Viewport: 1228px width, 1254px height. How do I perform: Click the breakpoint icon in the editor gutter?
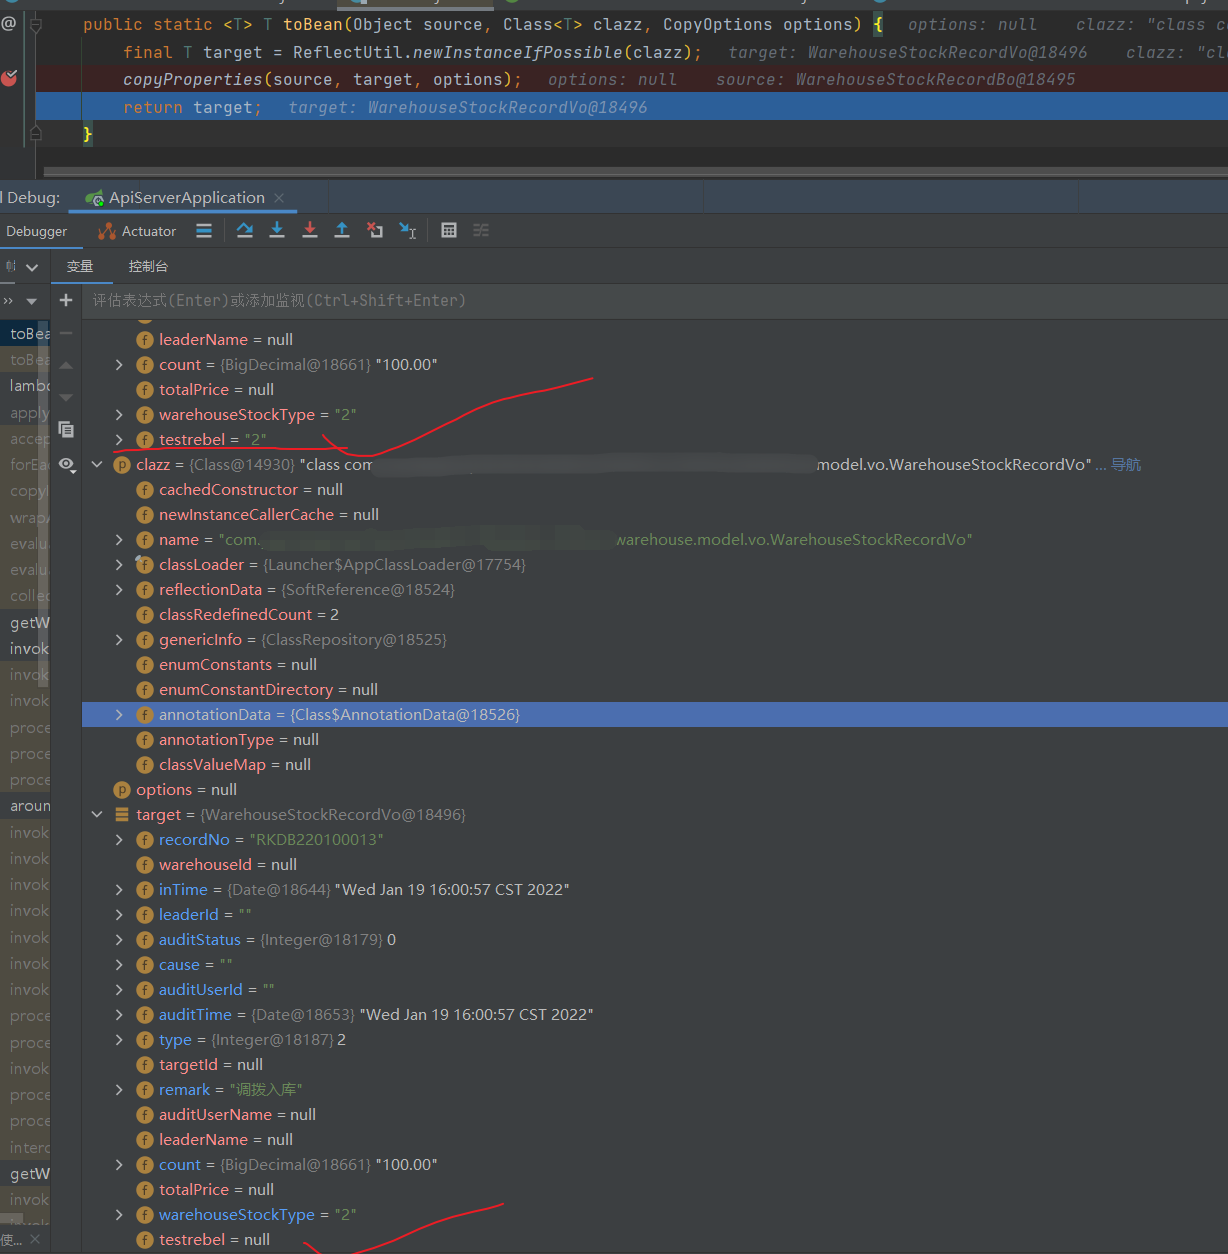(x=9, y=78)
